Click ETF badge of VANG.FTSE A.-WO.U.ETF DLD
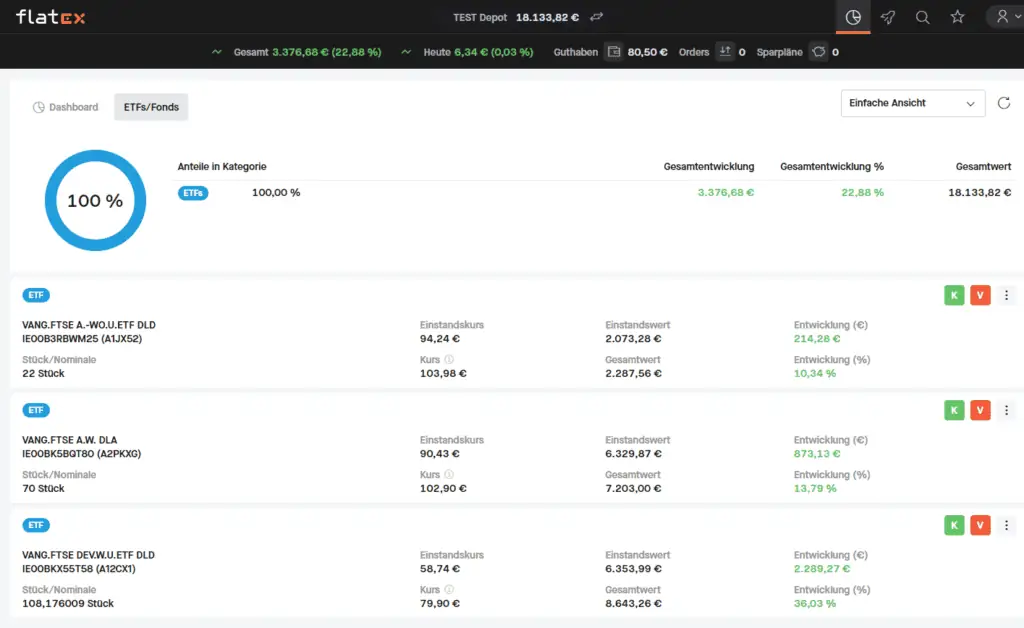The height and width of the screenshot is (628, 1024). click(36, 295)
